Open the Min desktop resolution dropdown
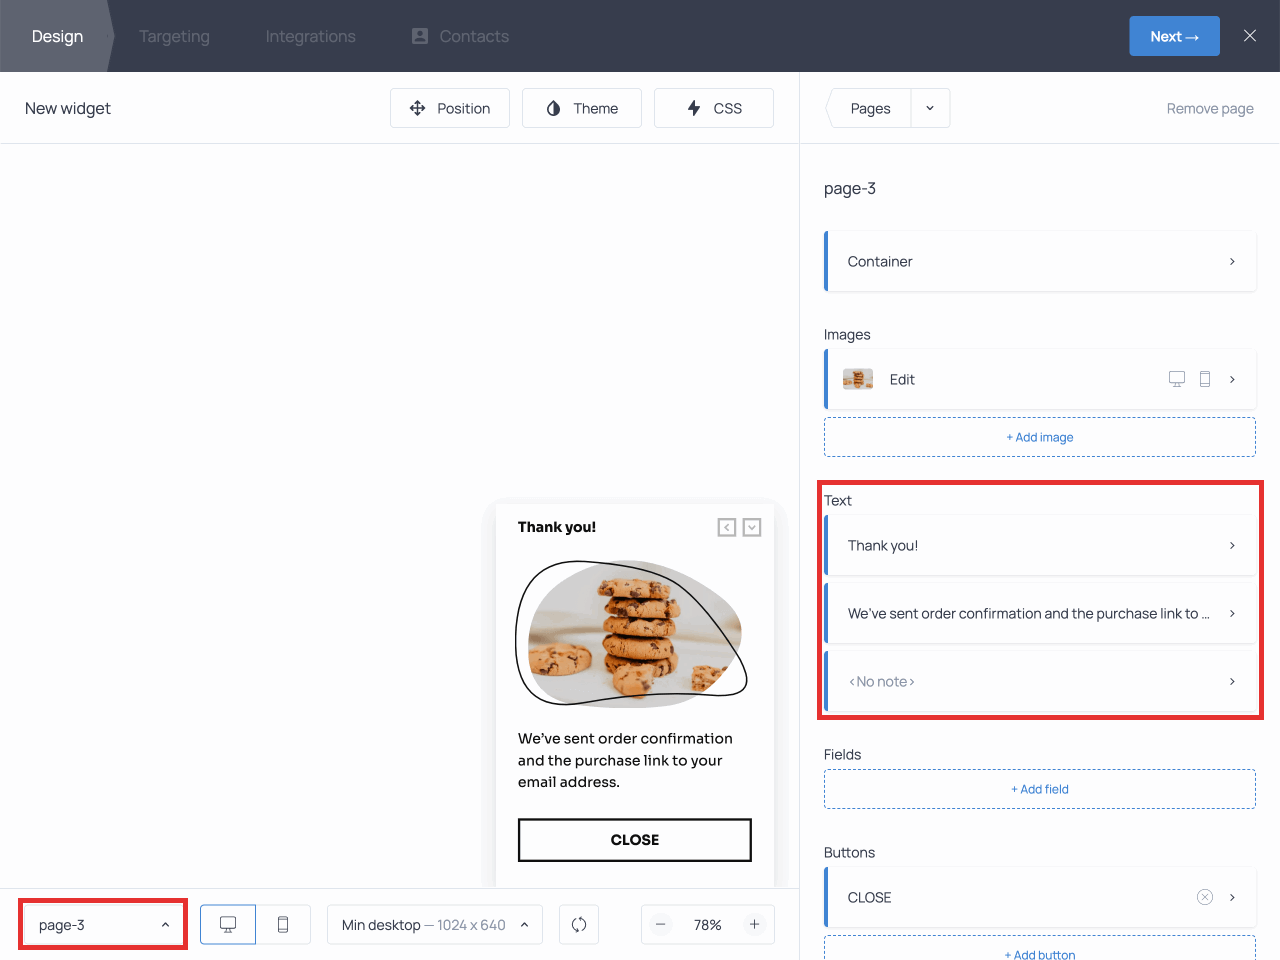The image size is (1280, 960). click(x=434, y=924)
